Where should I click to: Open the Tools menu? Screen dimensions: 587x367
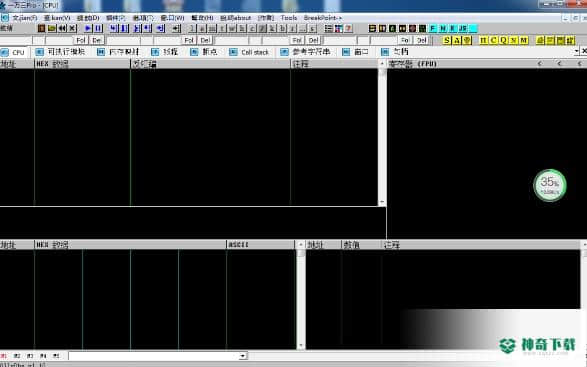(x=289, y=18)
